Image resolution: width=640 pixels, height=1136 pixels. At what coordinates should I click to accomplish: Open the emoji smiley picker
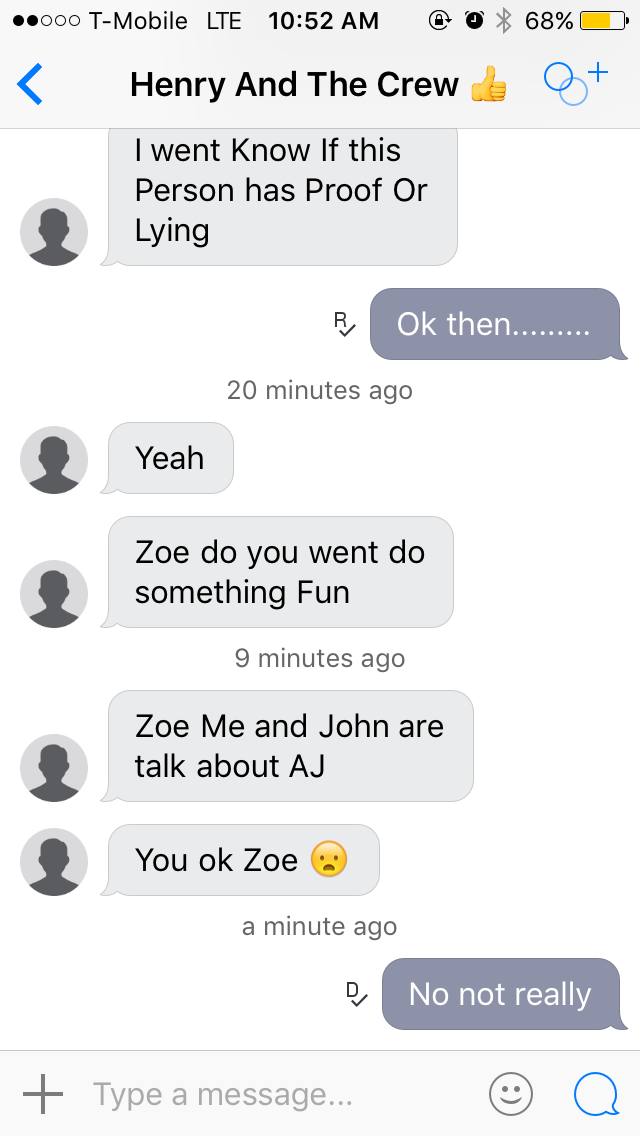tap(511, 1094)
